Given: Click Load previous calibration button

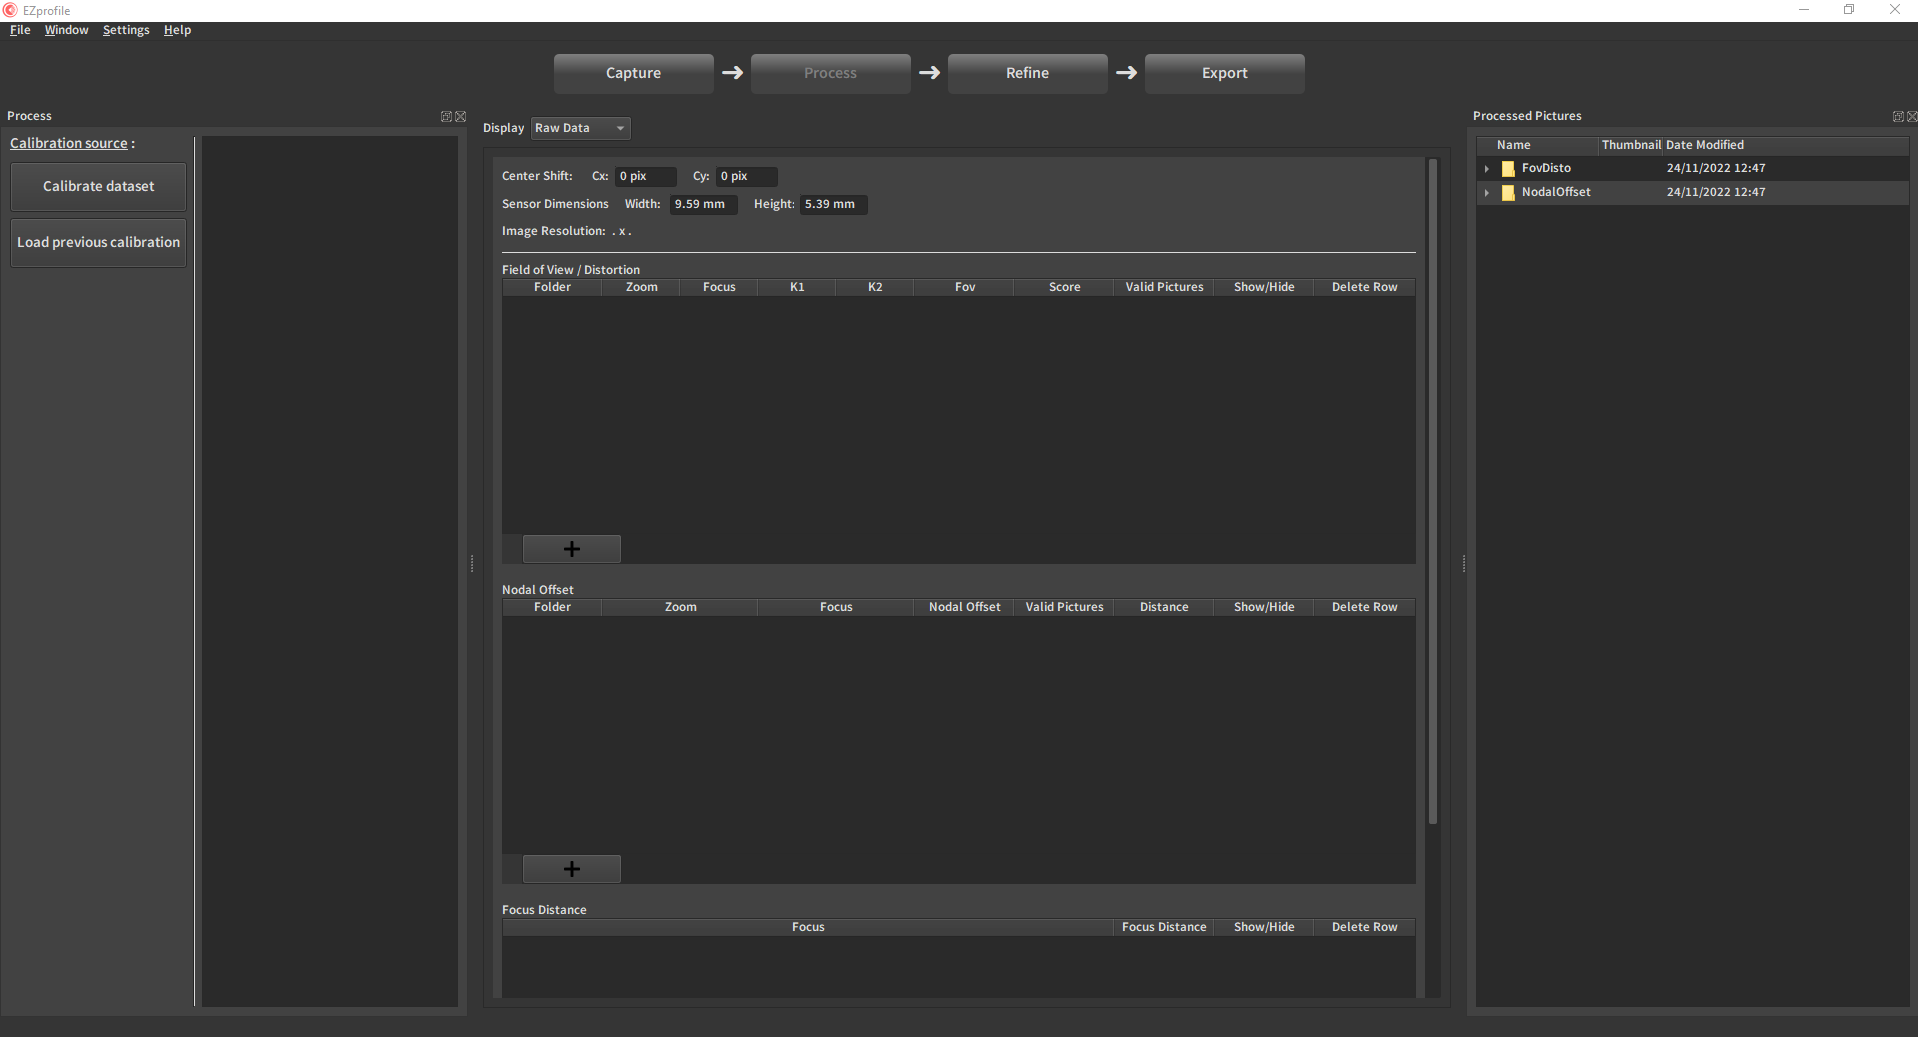Looking at the screenshot, I should 98,243.
